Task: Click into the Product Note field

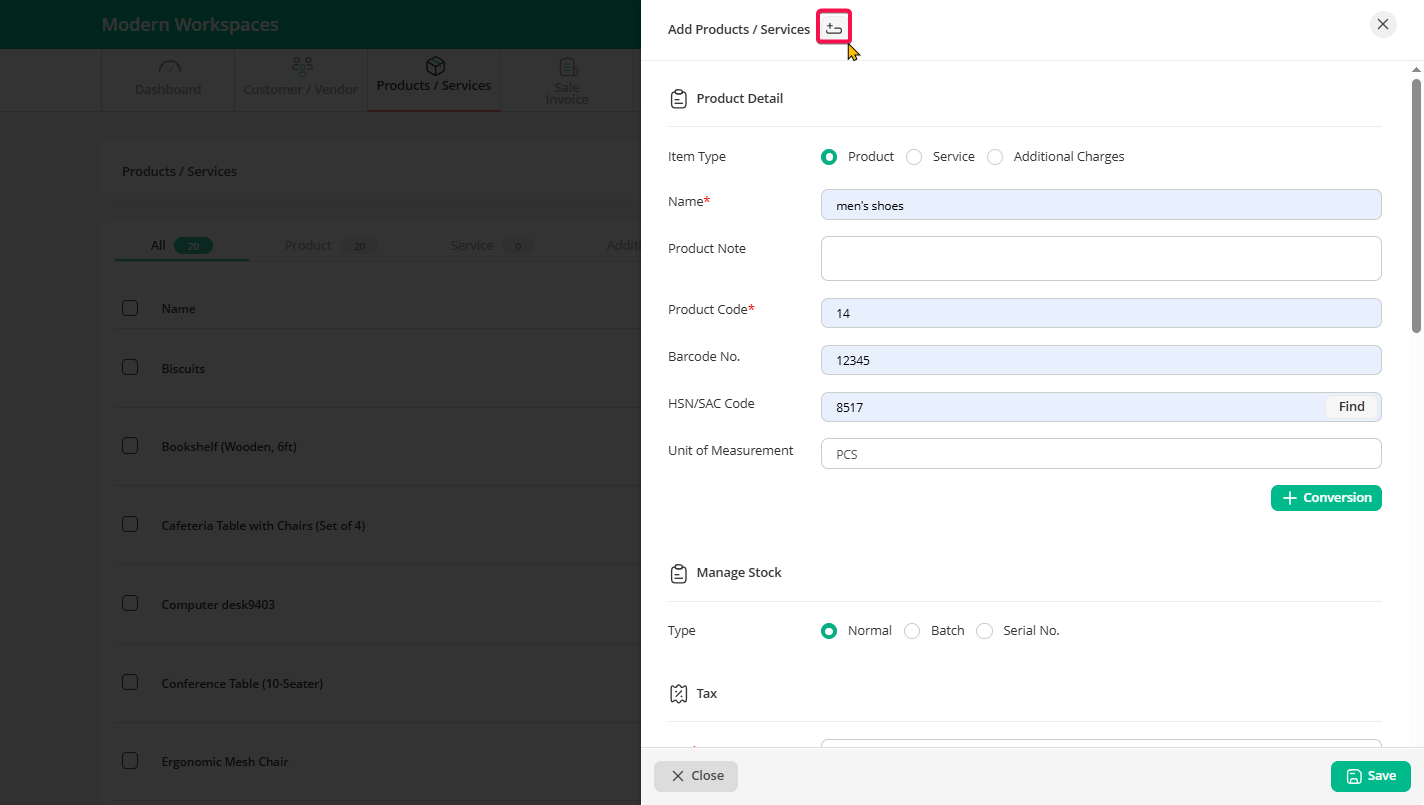Action: [1100, 259]
